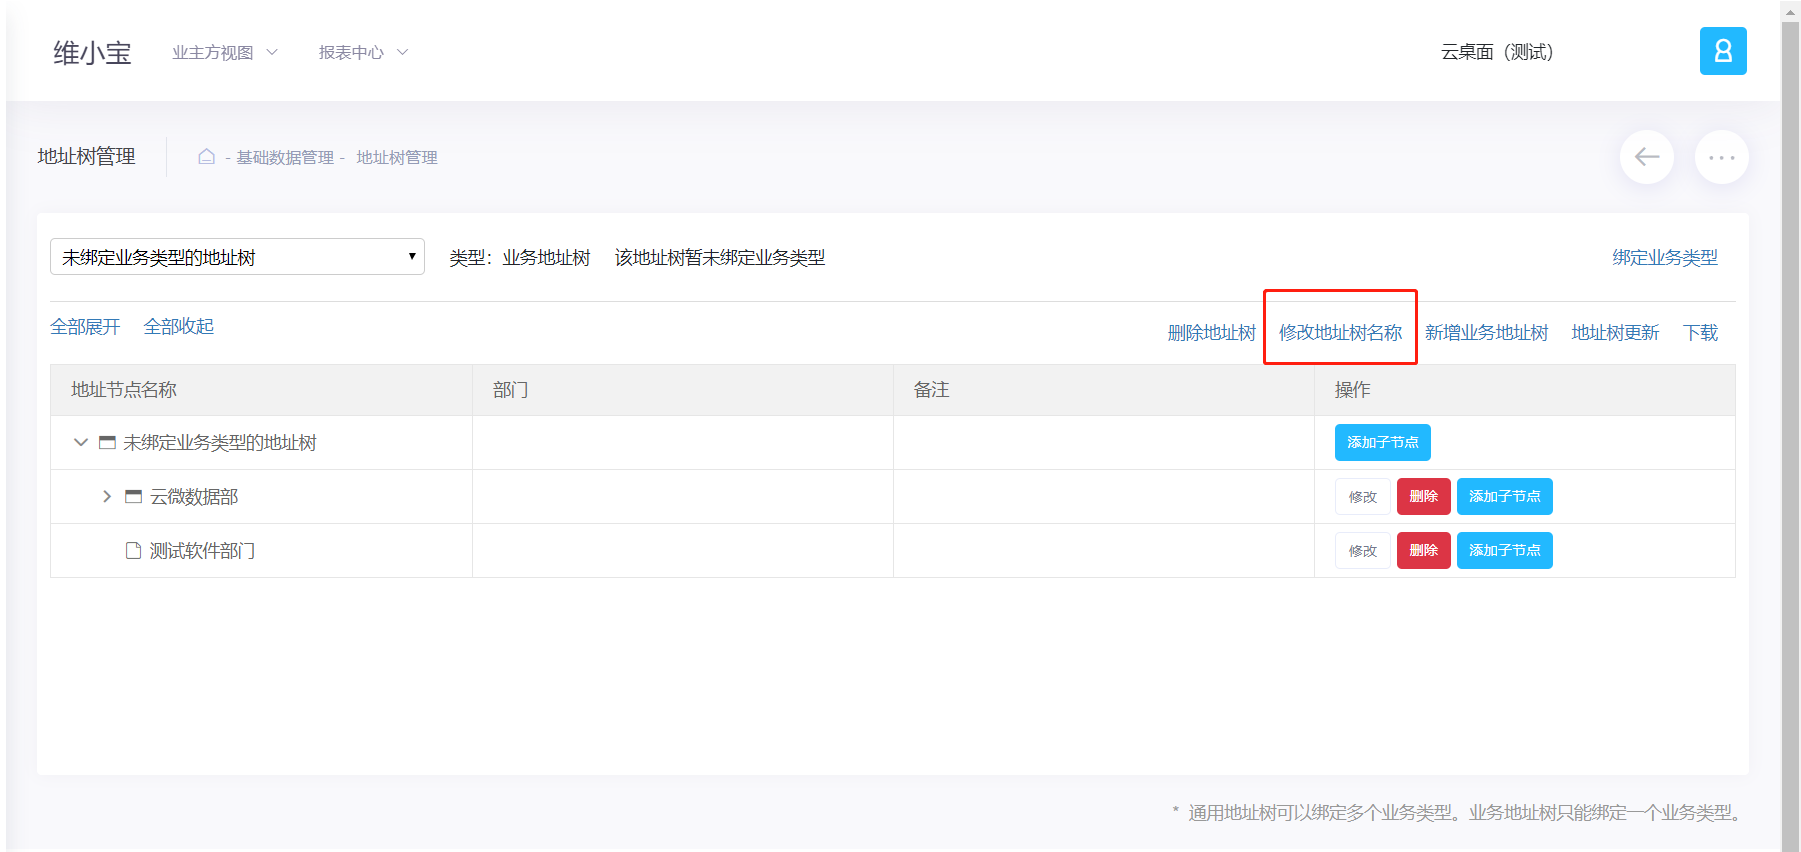Click the 维小宝 logo text
The width and height of the screenshot is (1801, 852).
92,53
